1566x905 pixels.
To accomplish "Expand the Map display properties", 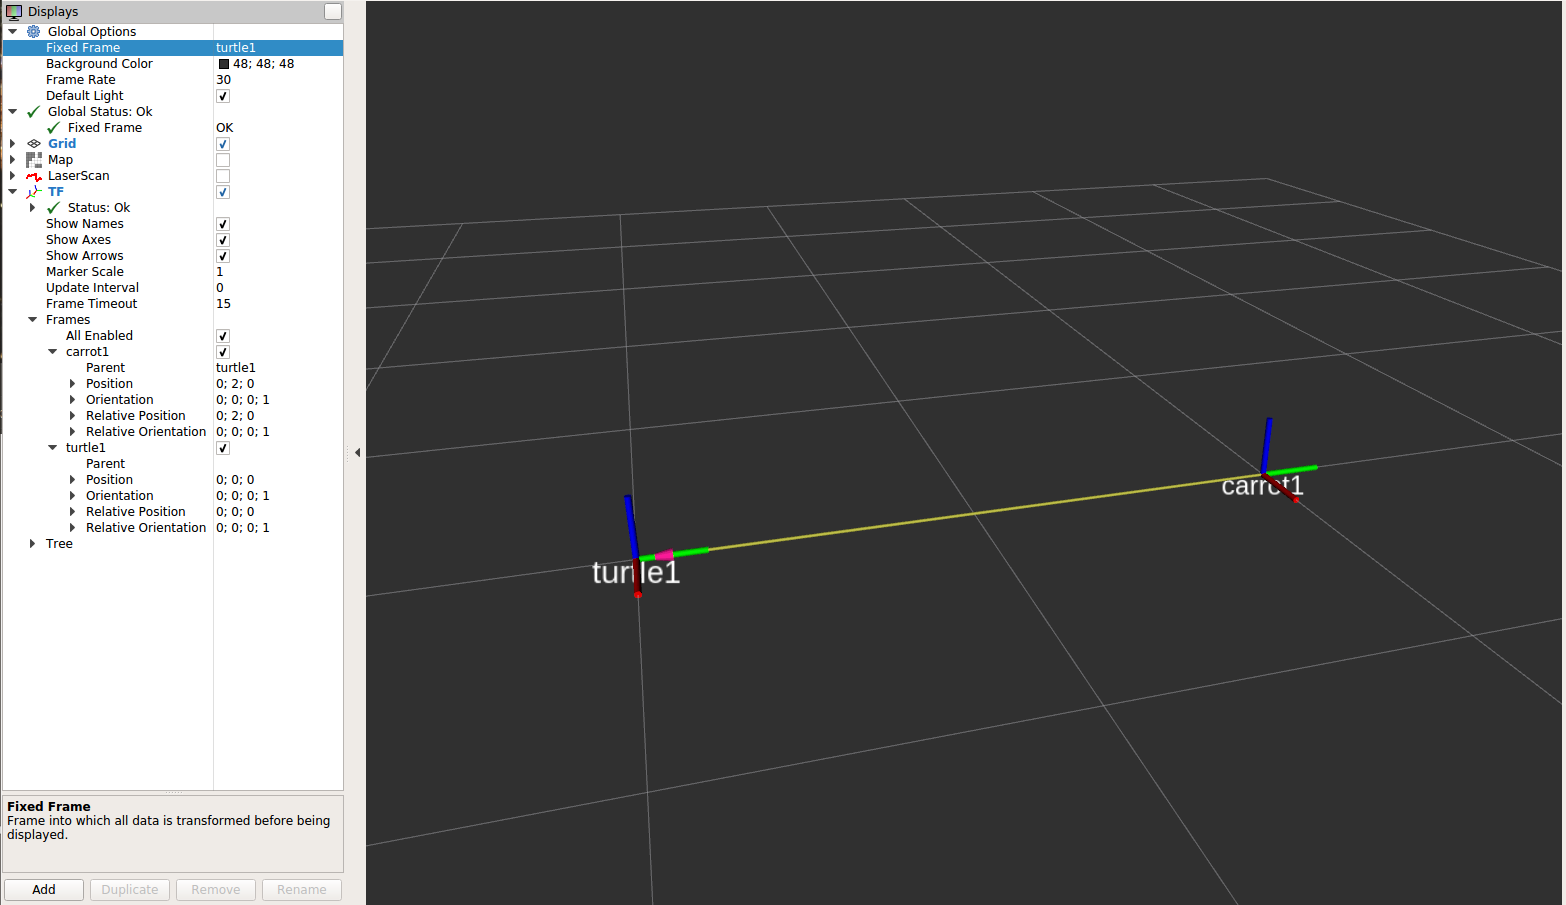I will 13,160.
